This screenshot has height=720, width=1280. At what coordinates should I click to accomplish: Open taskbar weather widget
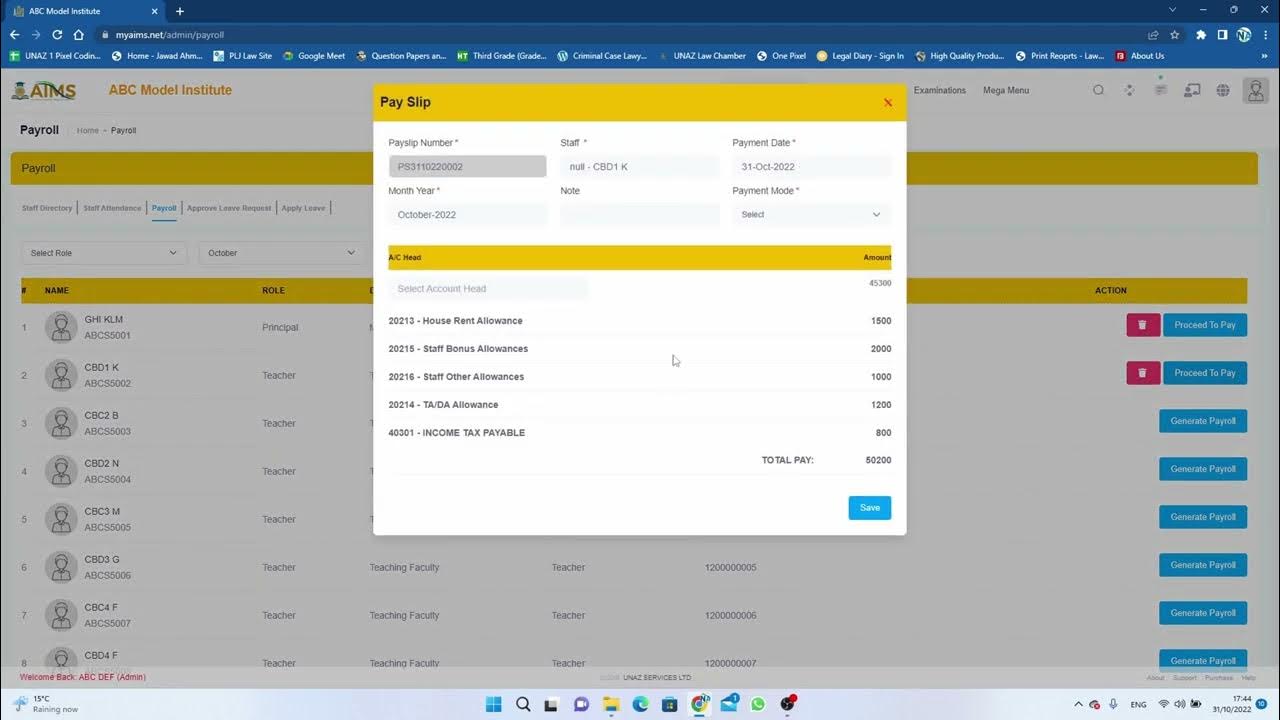click(45, 704)
